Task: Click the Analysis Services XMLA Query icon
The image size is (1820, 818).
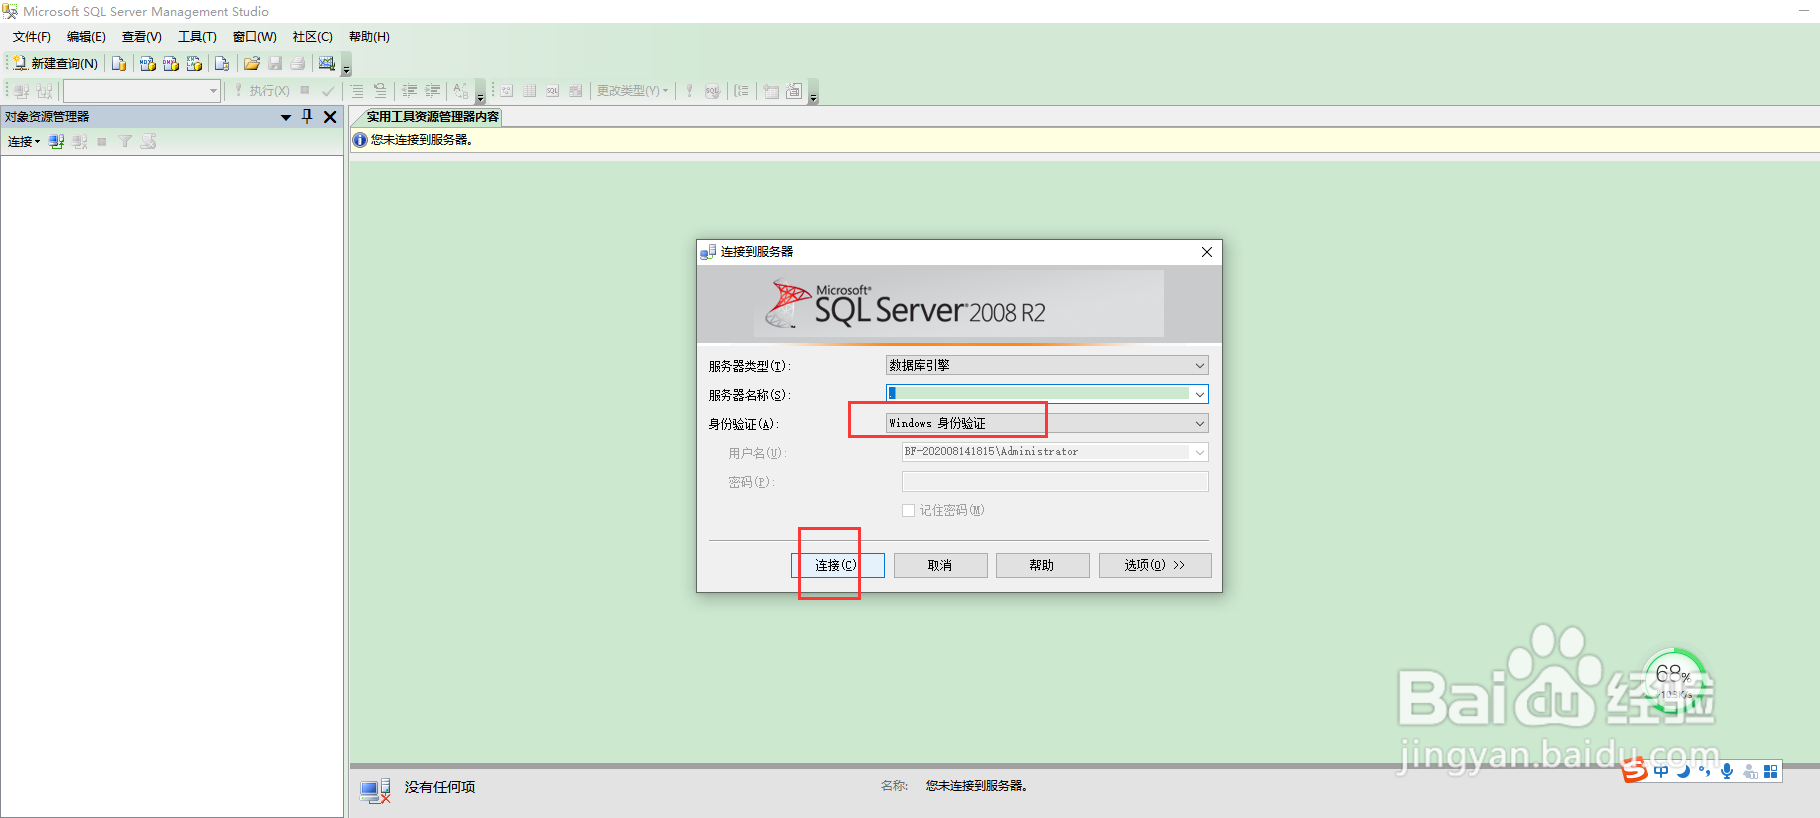Action: click(194, 63)
